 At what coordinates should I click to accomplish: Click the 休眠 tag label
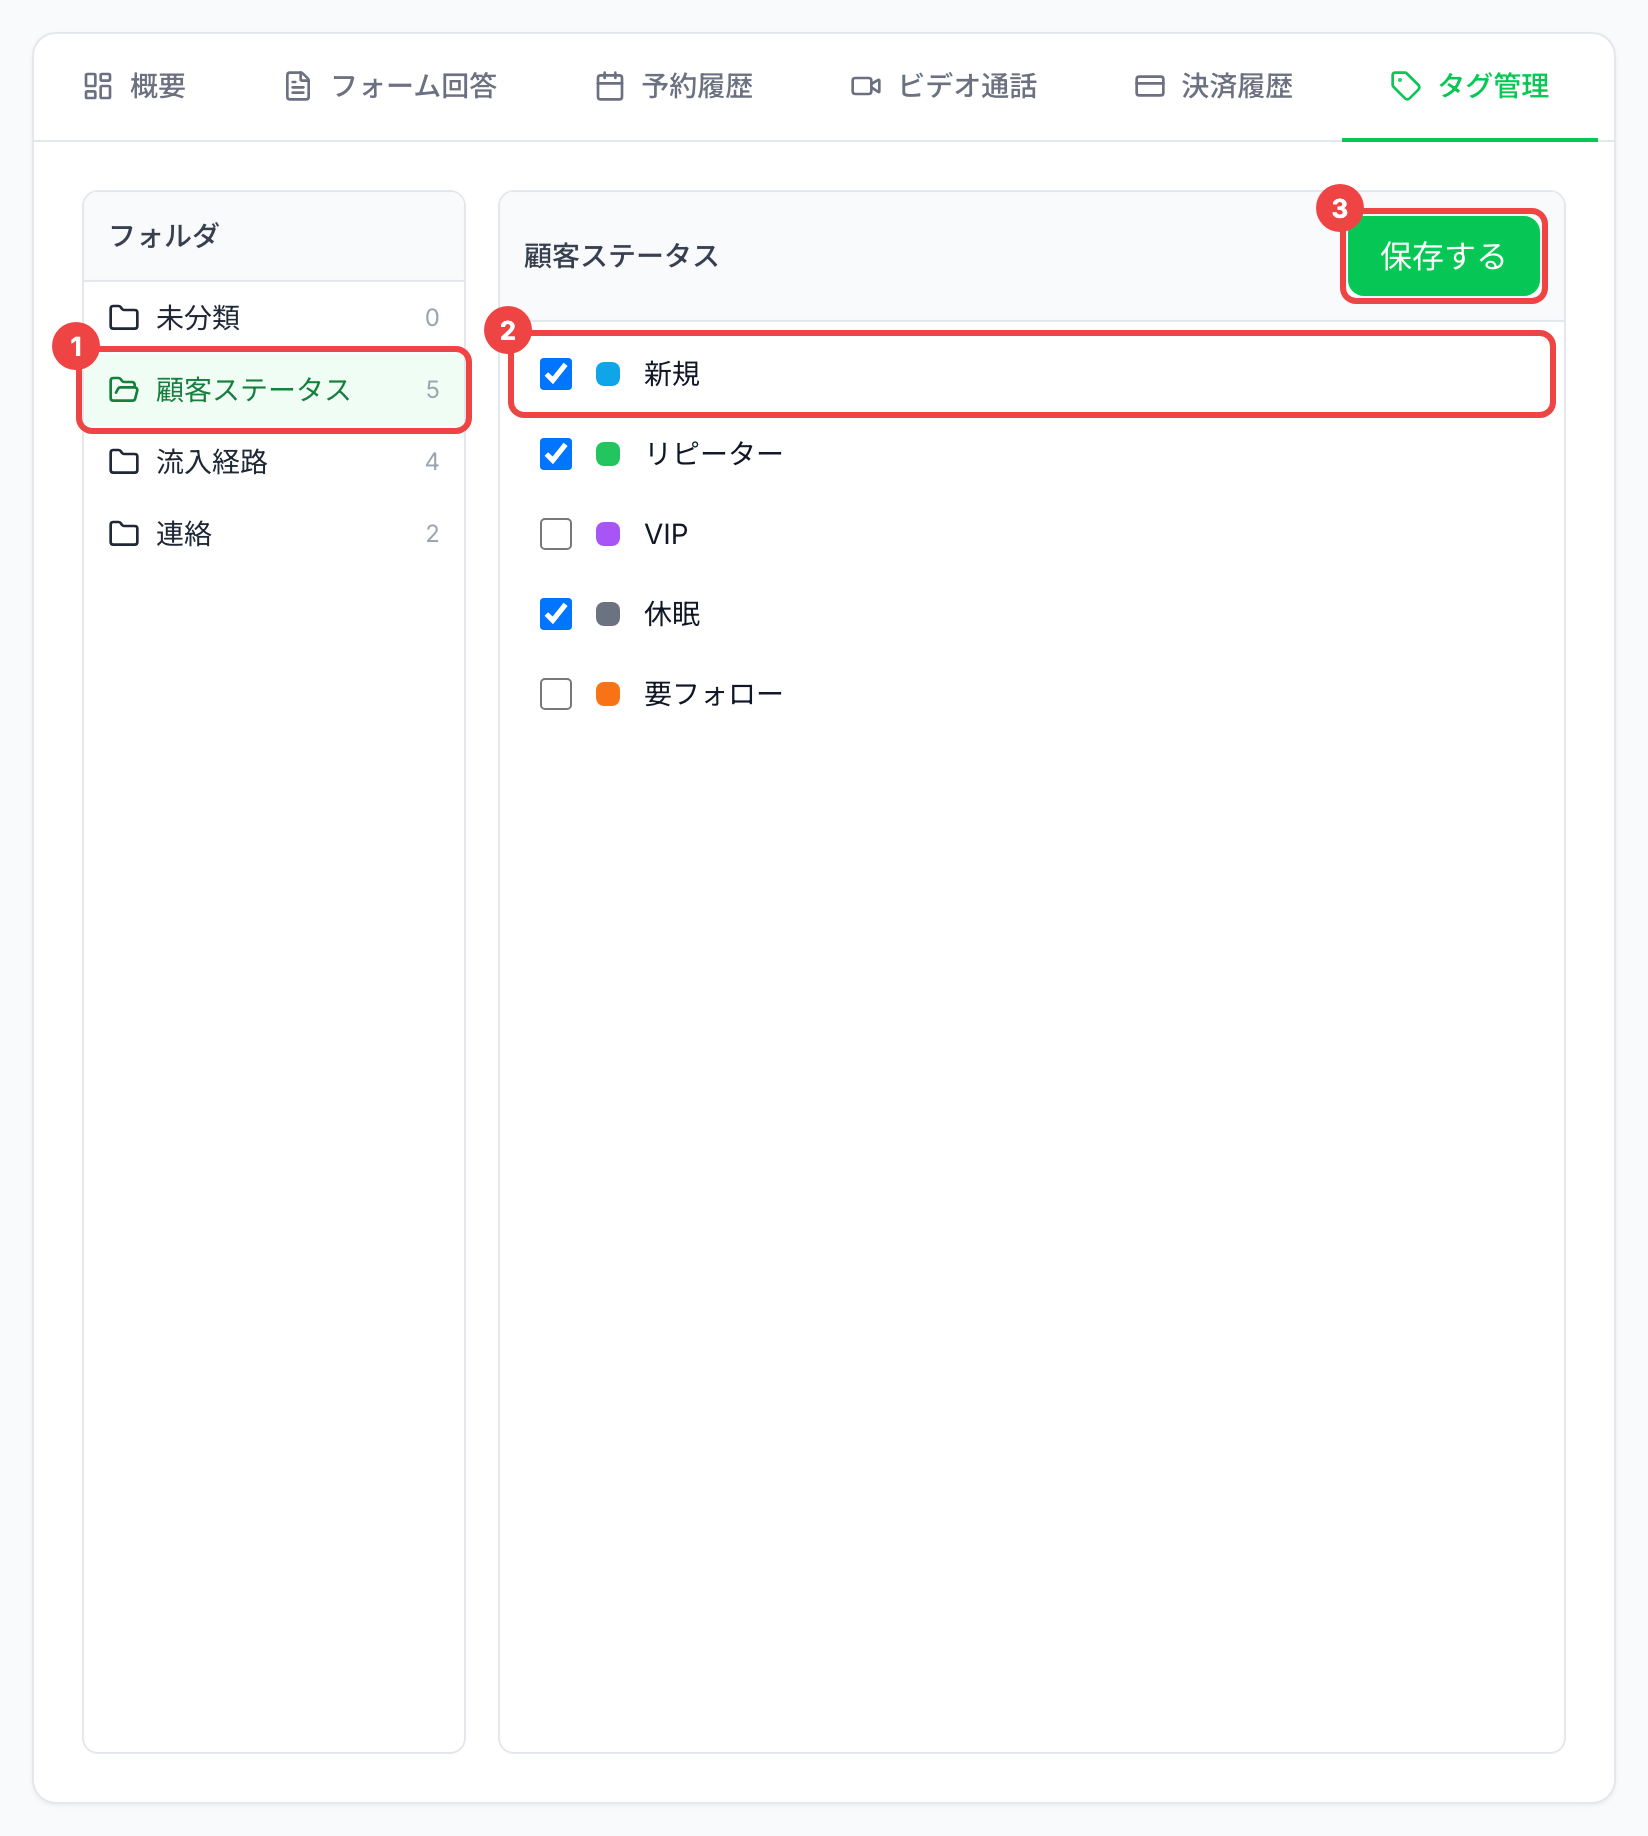[672, 614]
